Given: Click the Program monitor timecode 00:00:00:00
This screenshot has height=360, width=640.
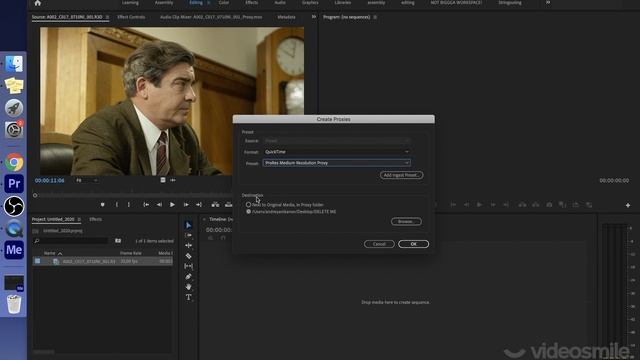Looking at the screenshot, I should [x=614, y=180].
